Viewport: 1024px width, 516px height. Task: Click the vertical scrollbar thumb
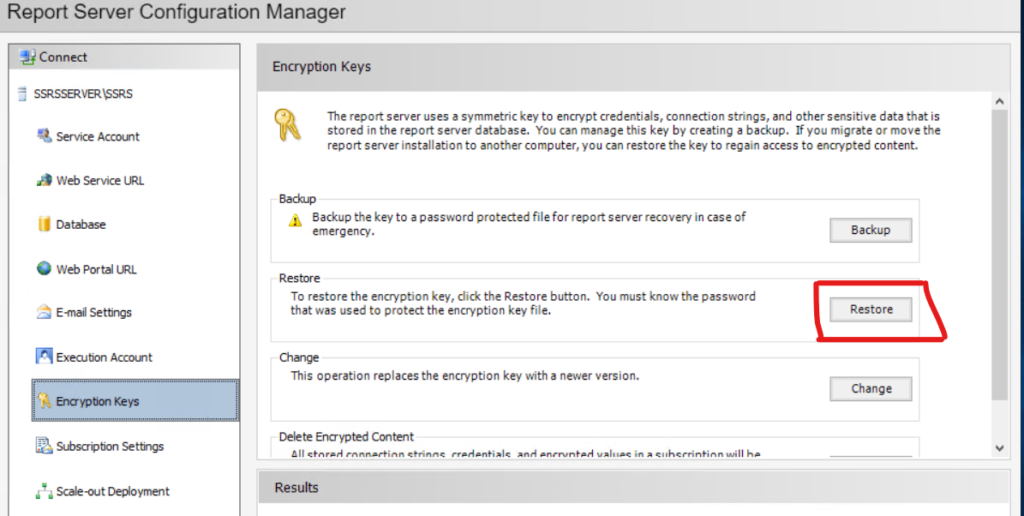tap(999, 255)
